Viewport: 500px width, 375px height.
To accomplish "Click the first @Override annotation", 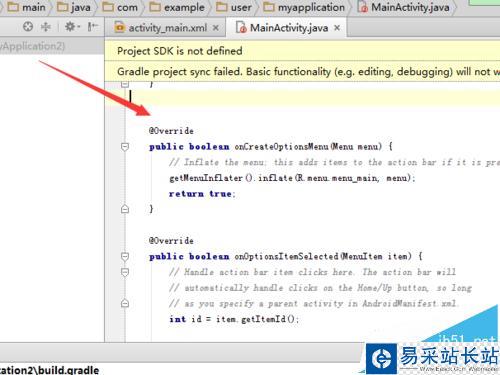I will [171, 131].
